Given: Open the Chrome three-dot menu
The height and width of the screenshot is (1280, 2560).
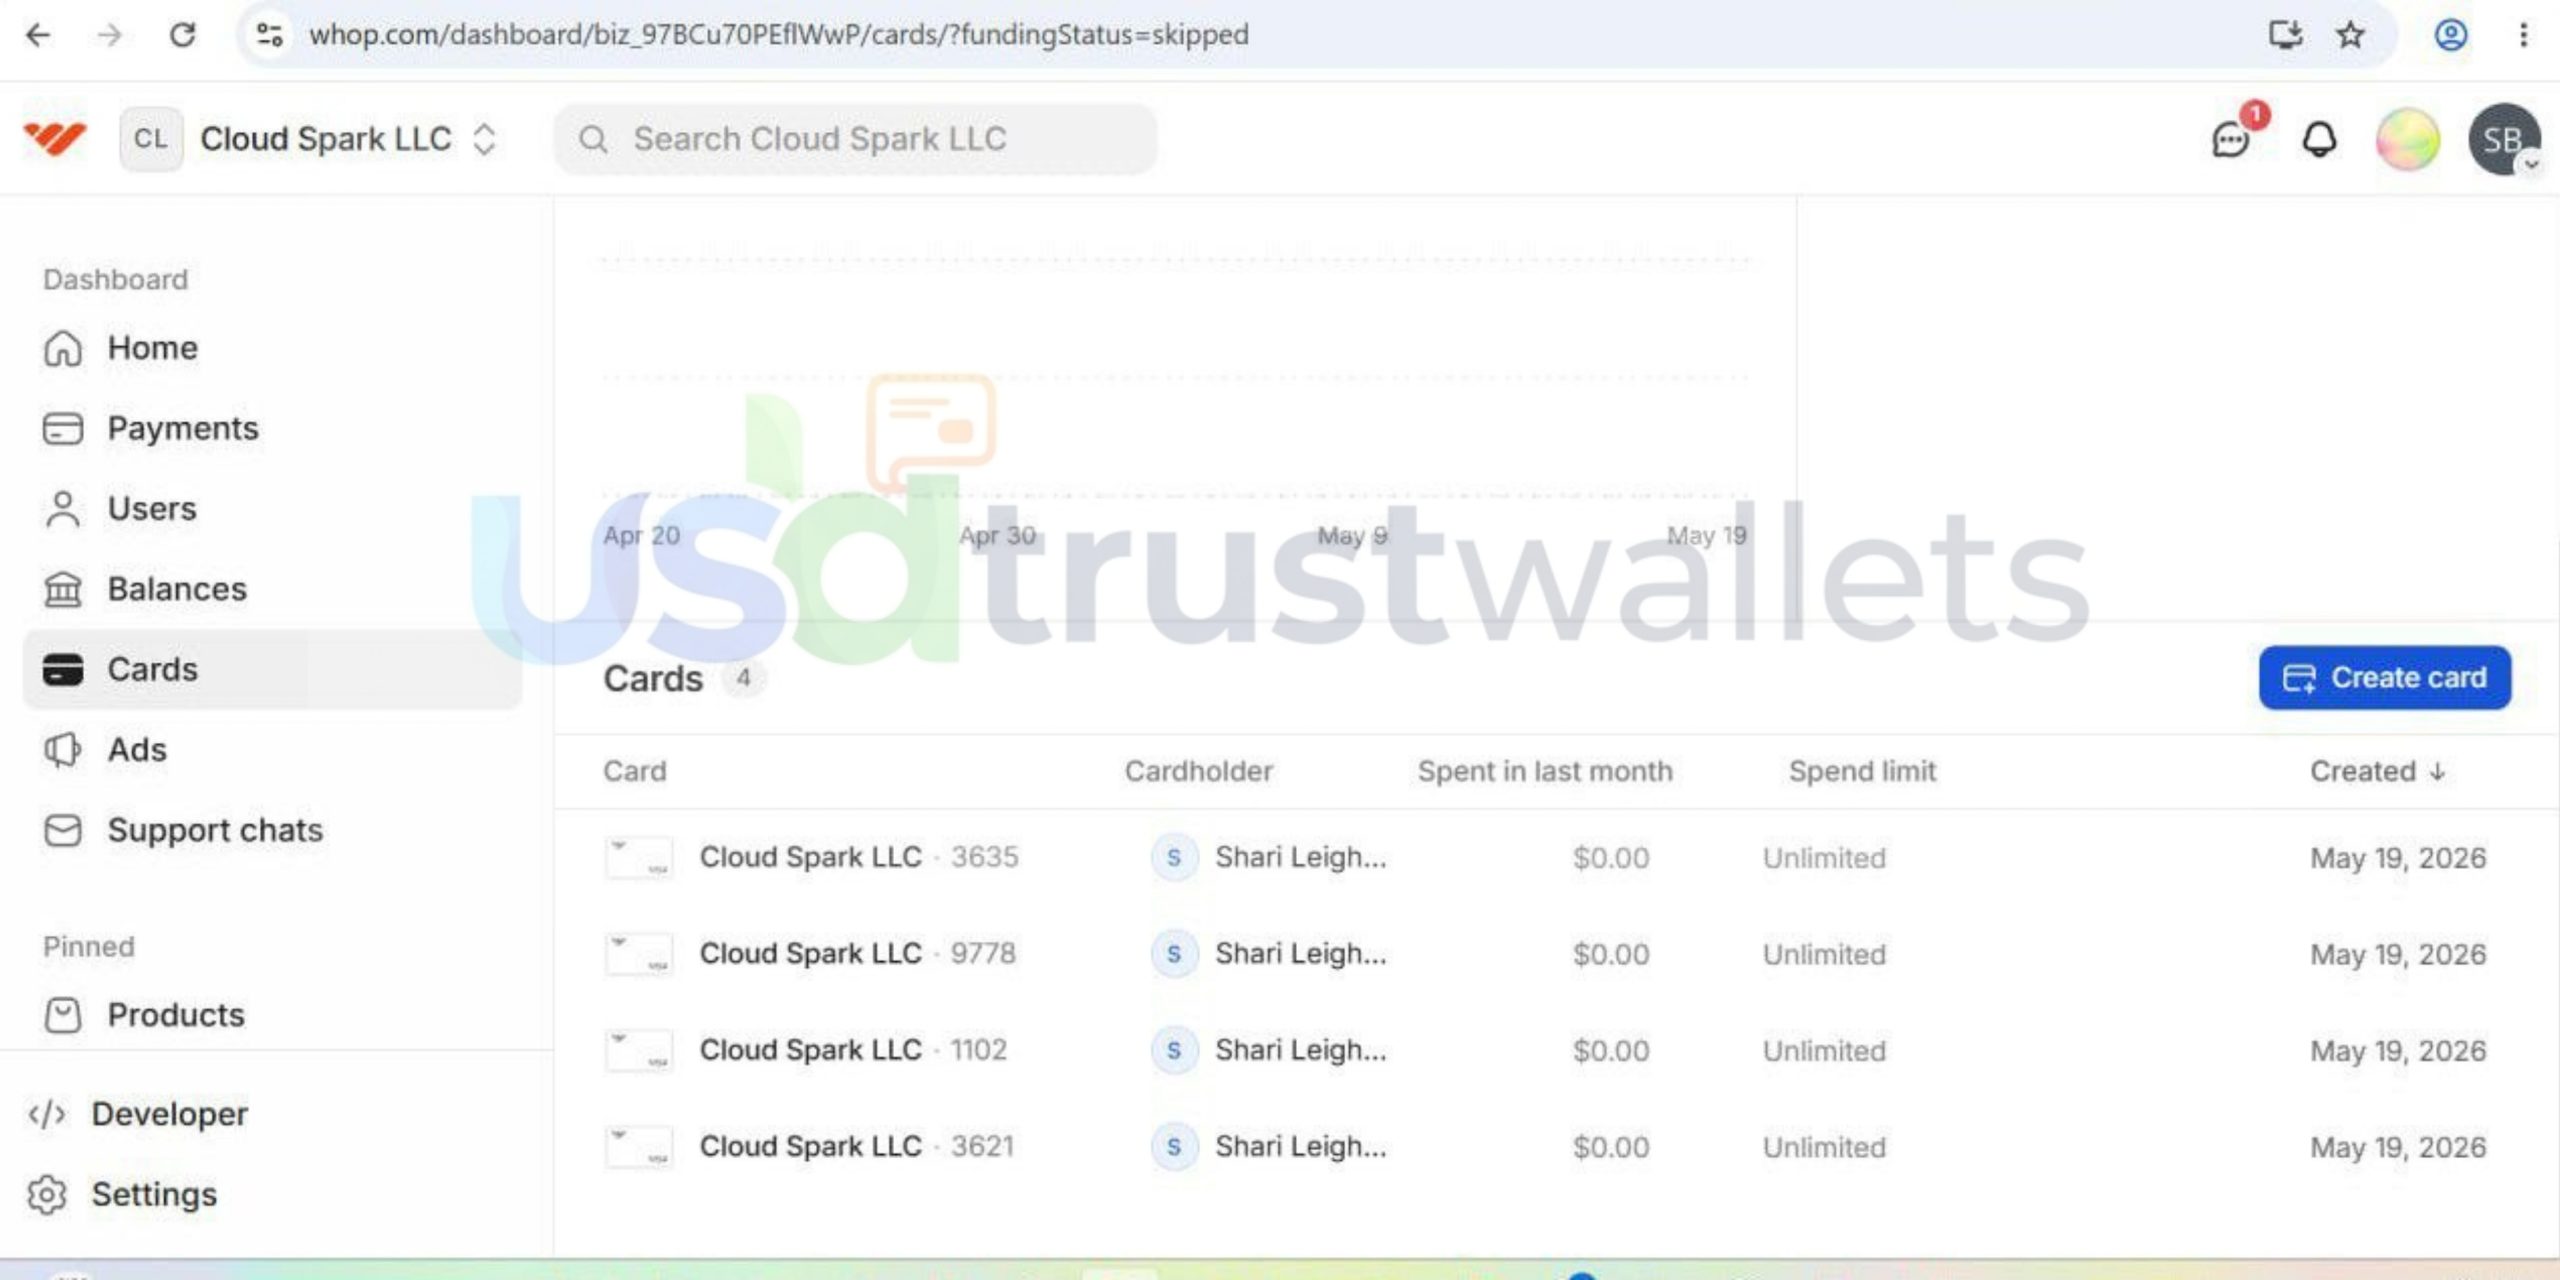Looking at the screenshot, I should [2523, 35].
